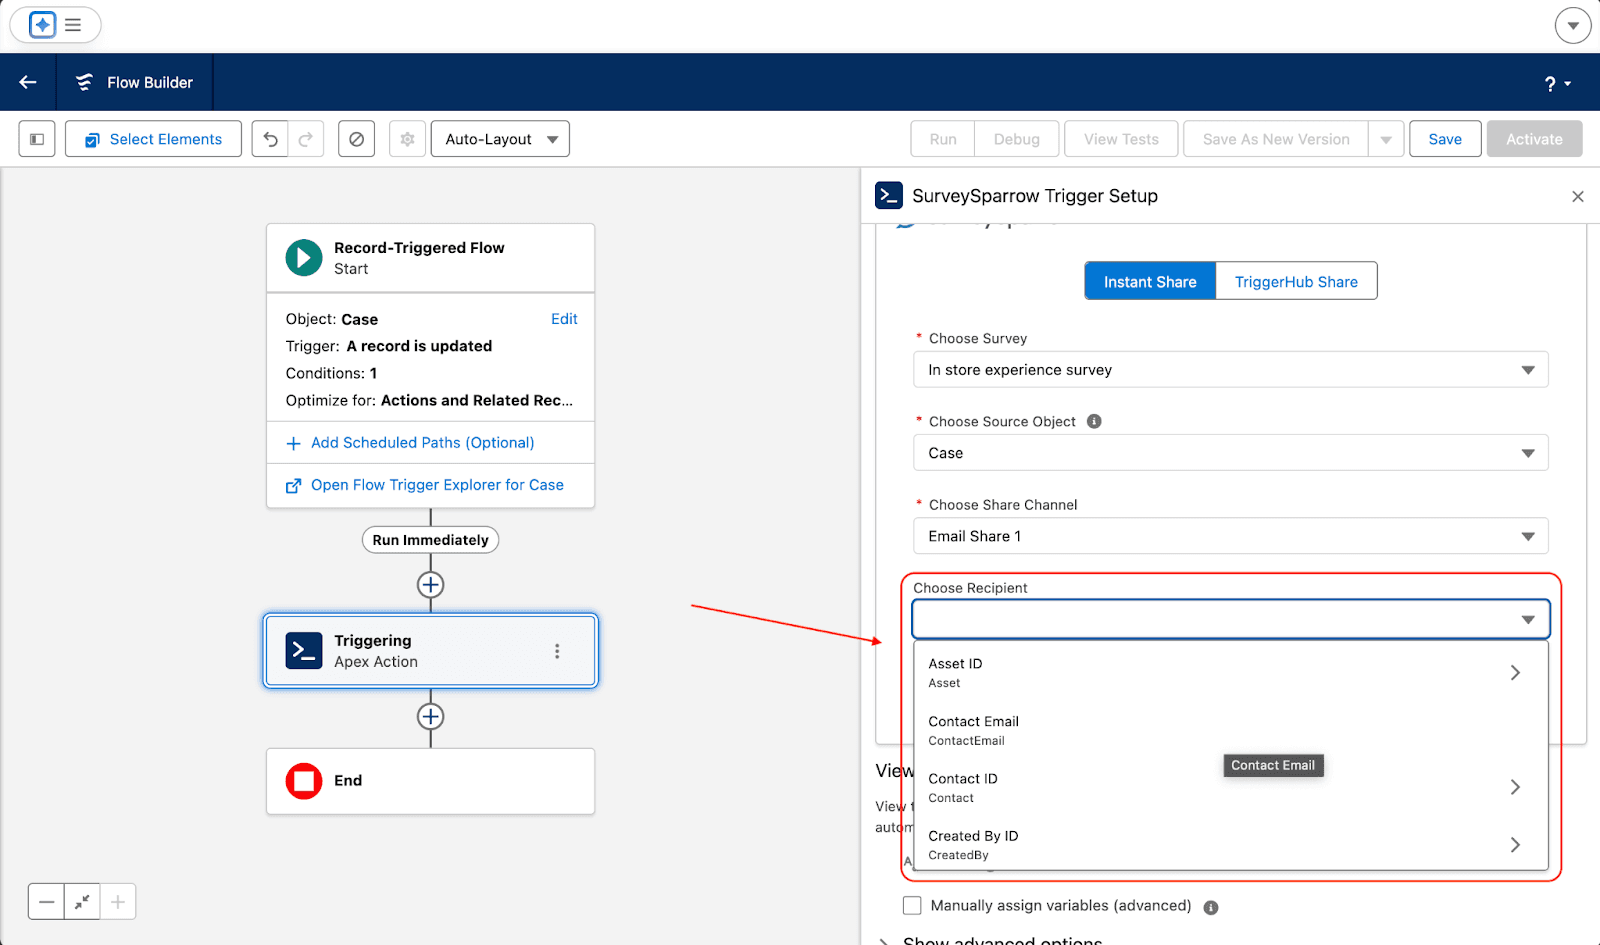The image size is (1600, 945).
Task: Click the back arrow in Flow Builder header
Action: coord(28,82)
